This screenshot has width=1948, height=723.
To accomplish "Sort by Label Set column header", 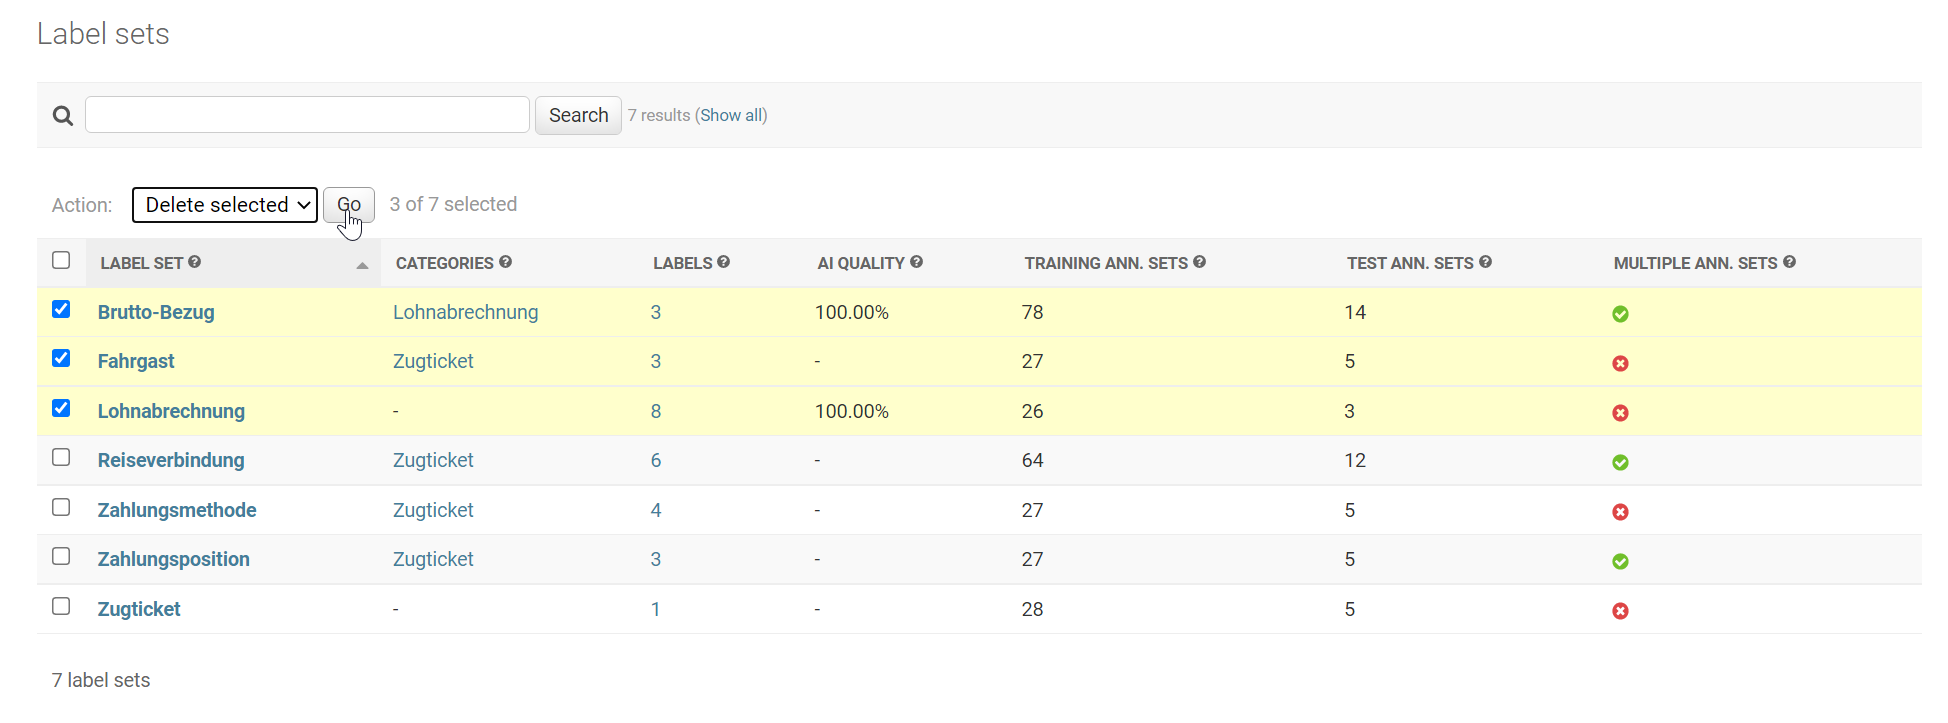I will (141, 263).
